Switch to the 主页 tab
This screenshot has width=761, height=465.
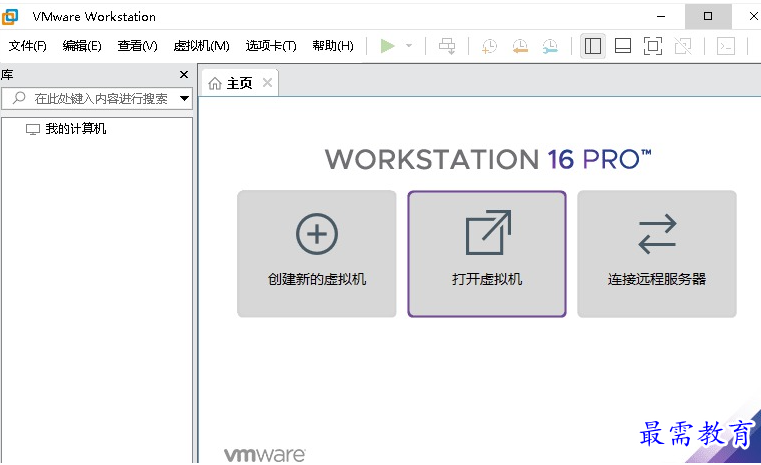pos(239,83)
